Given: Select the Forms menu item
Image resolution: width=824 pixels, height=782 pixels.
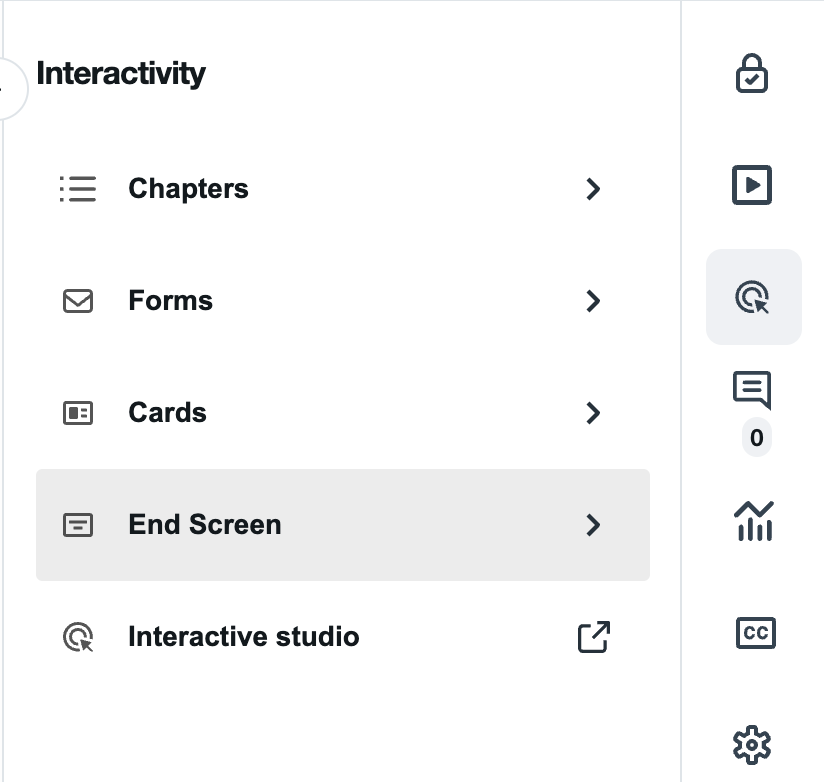Looking at the screenshot, I should point(170,301).
